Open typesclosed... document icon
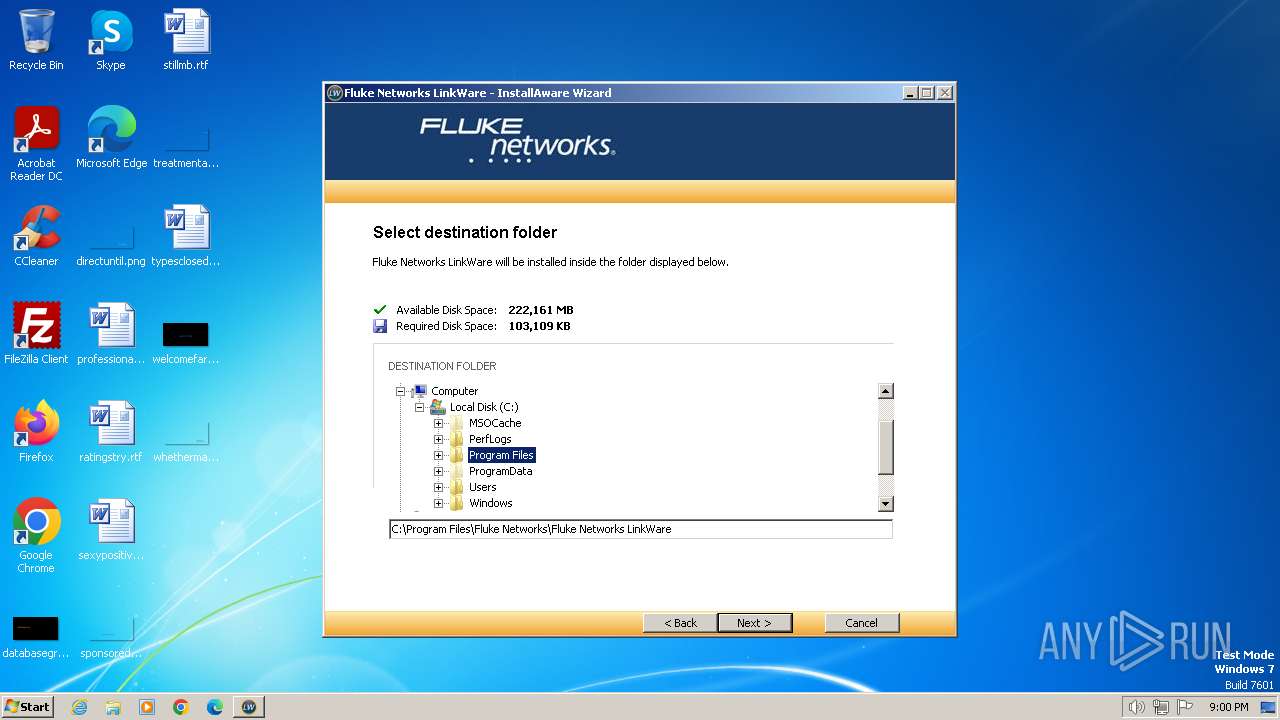Viewport: 1280px width, 720px height. tap(185, 236)
